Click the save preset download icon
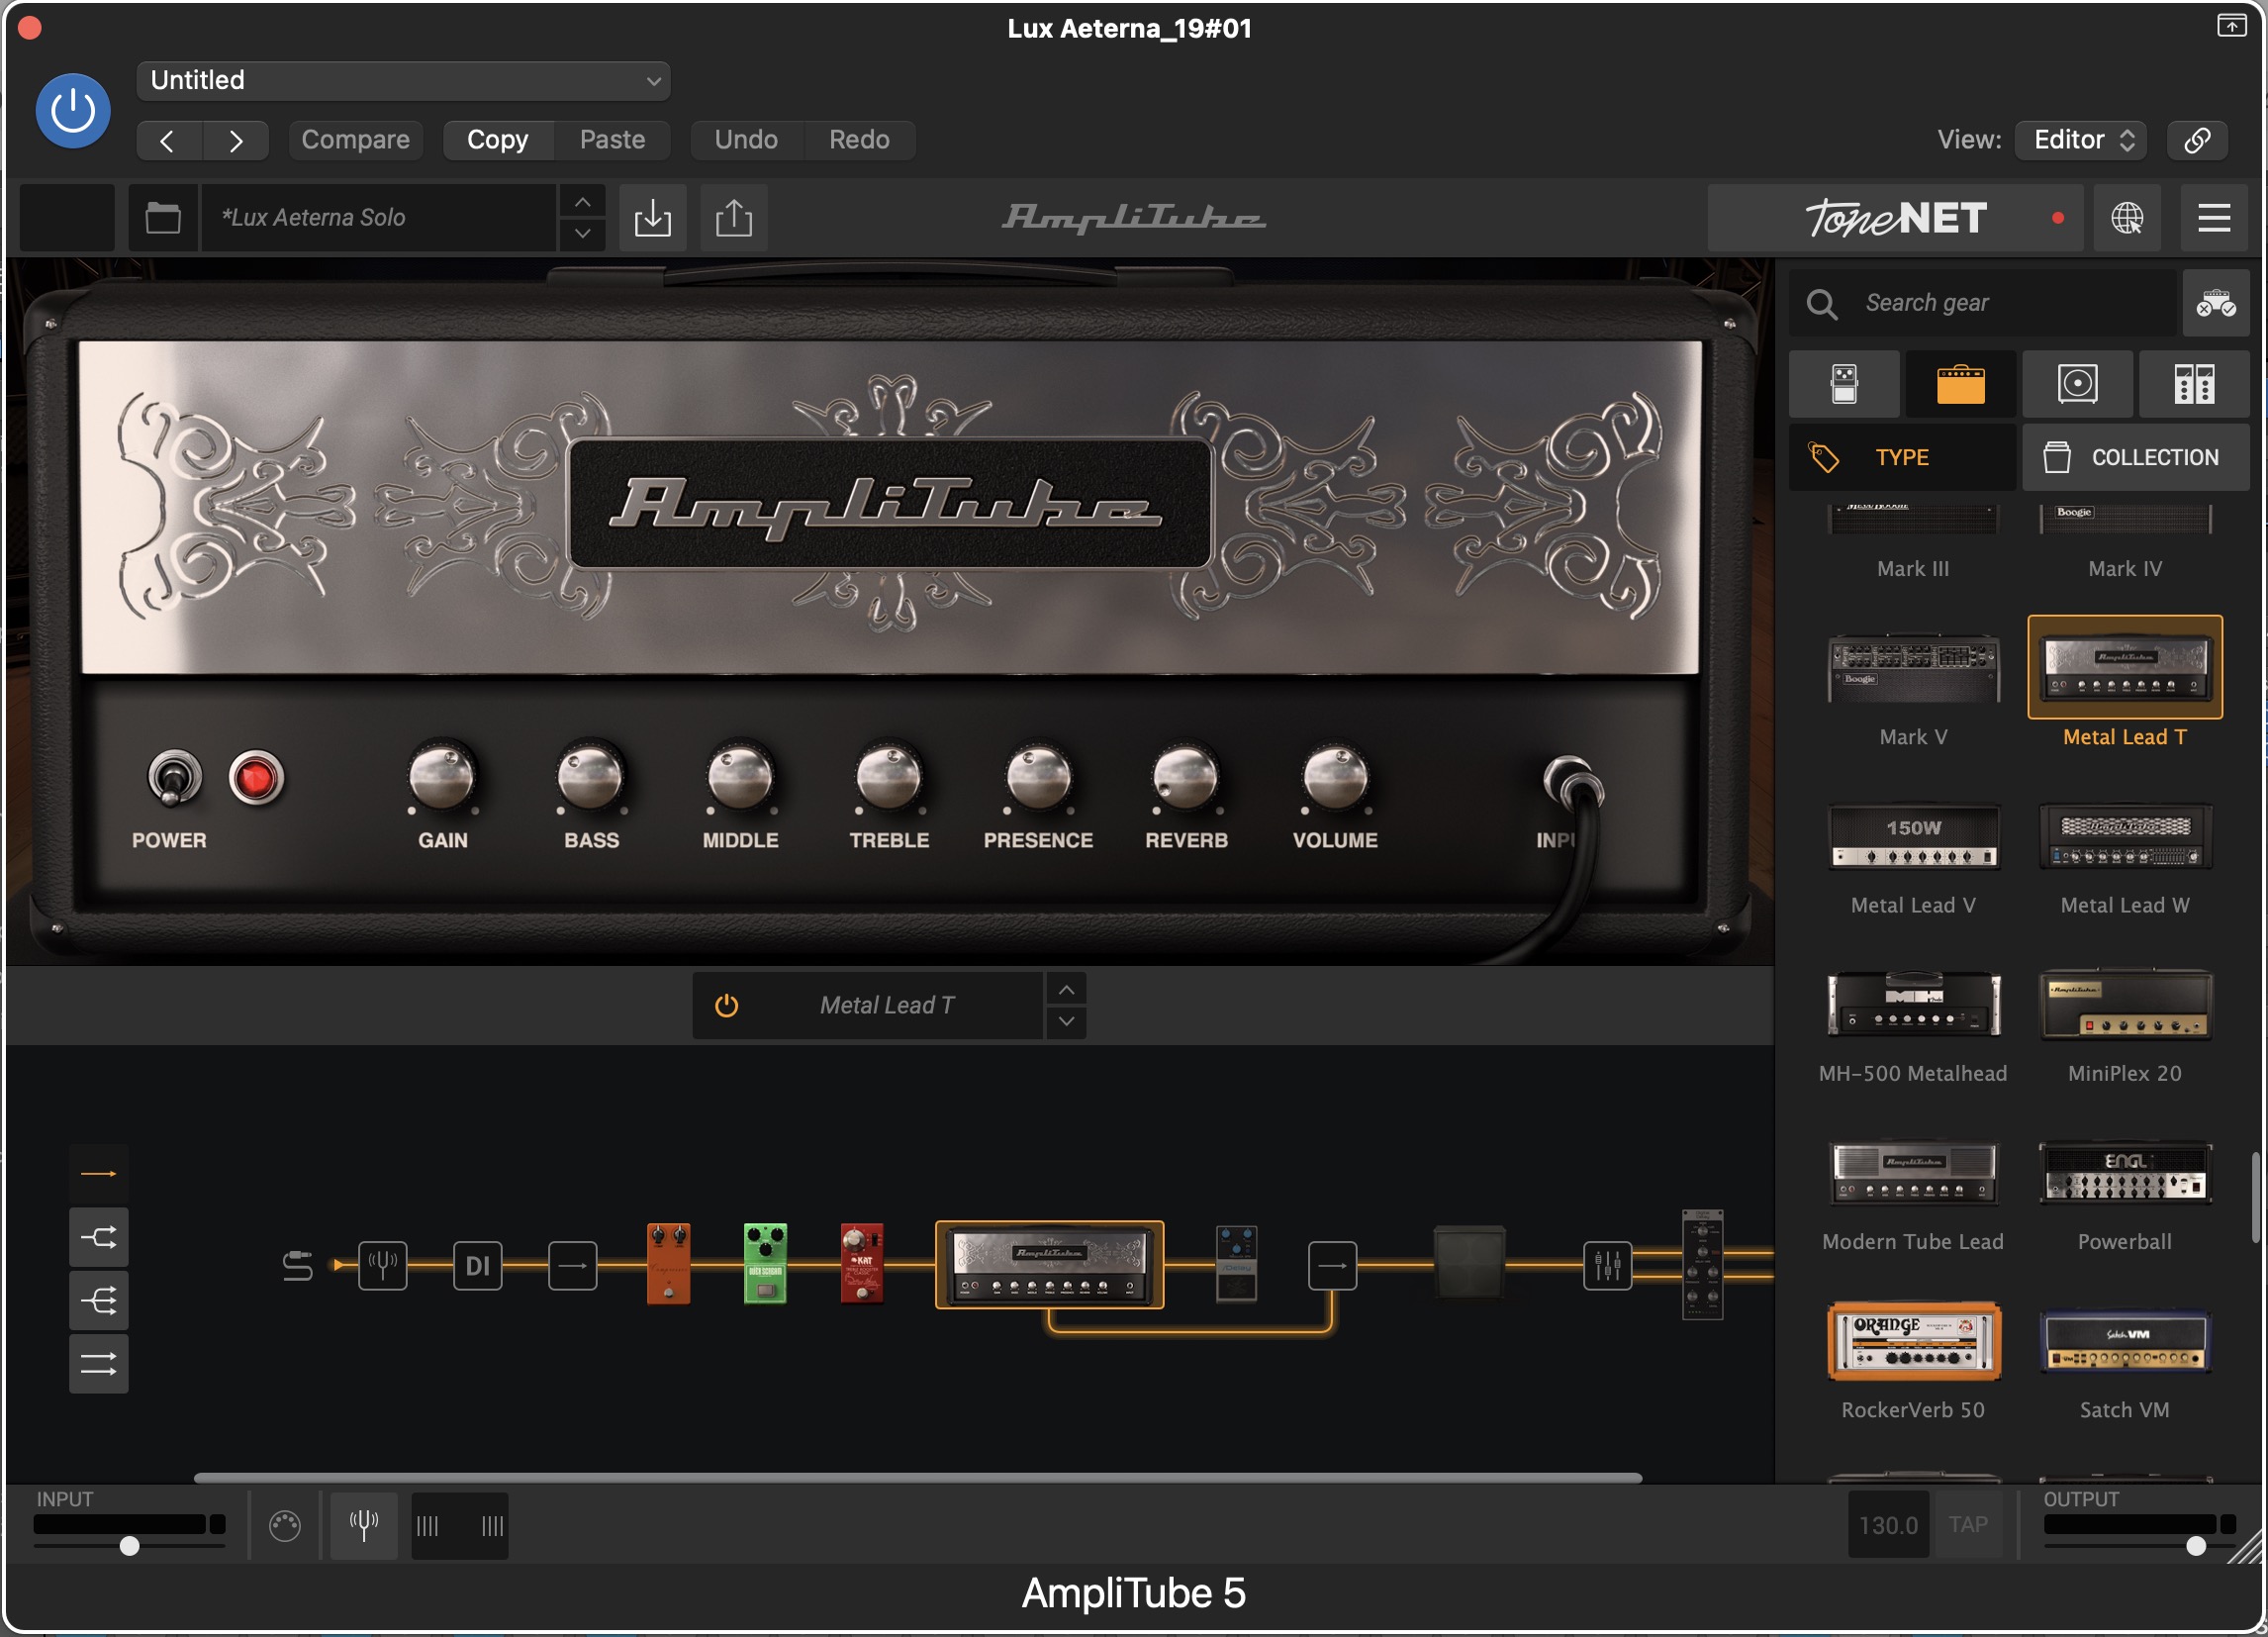This screenshot has height=1637, width=2268. (x=653, y=217)
